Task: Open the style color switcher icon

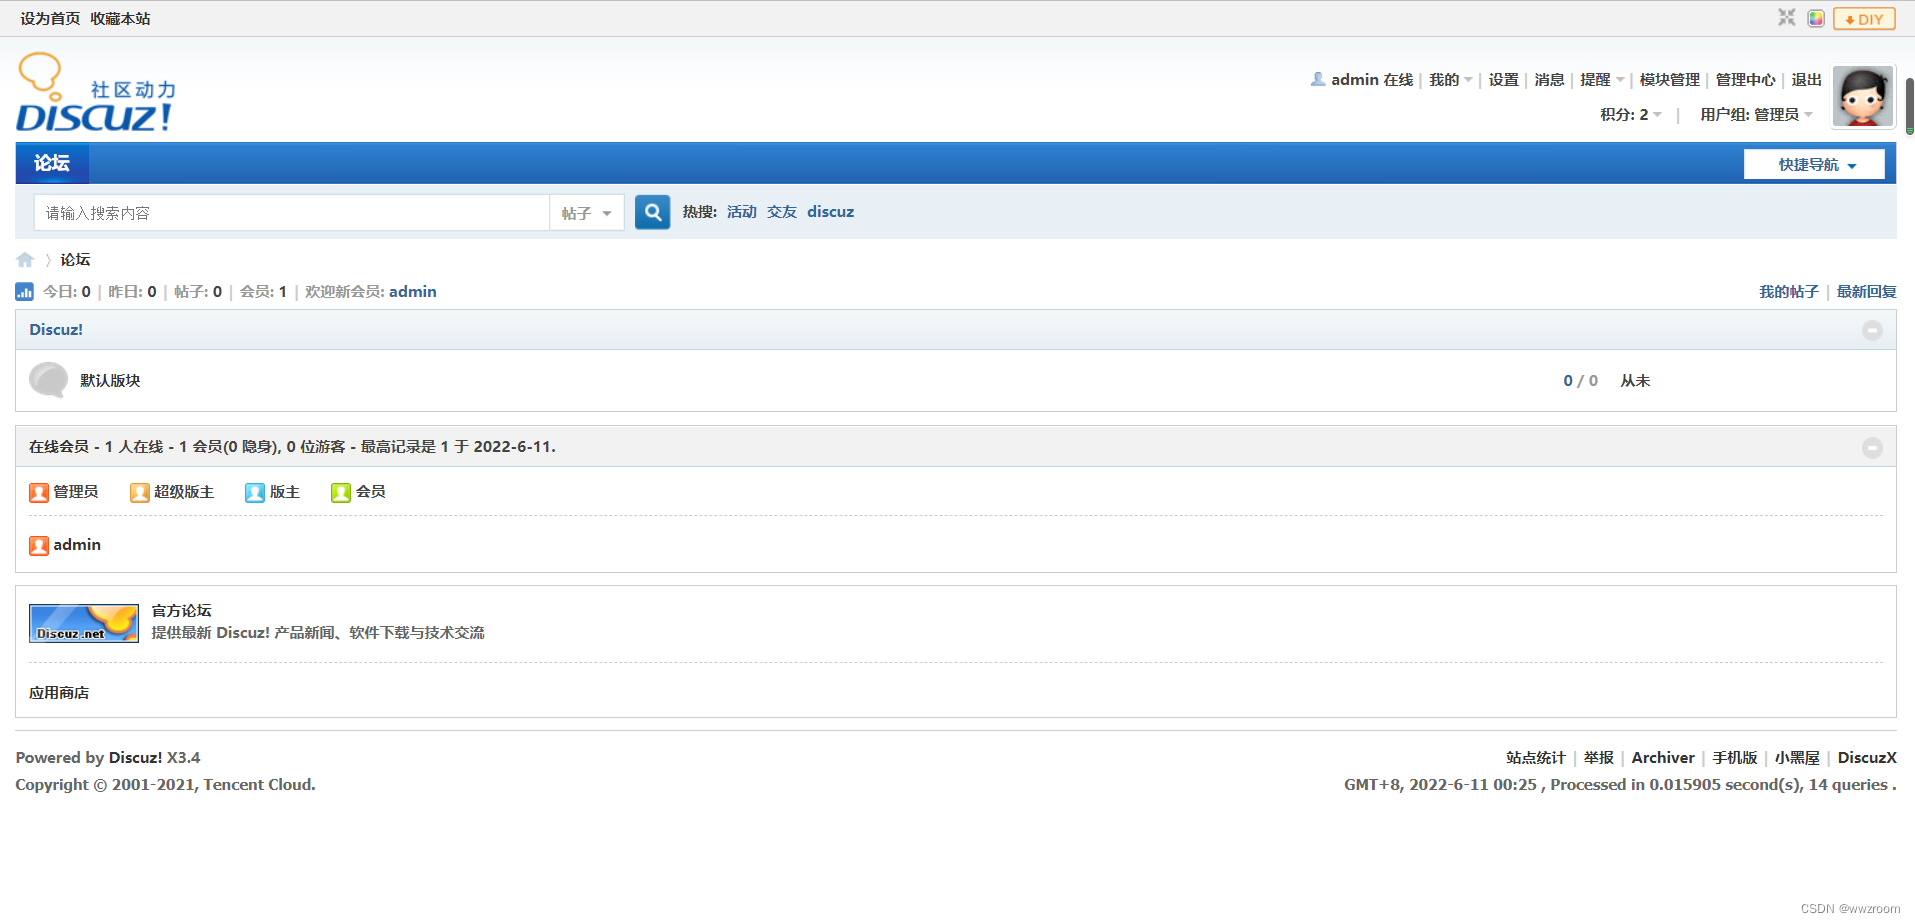Action: pos(1816,18)
